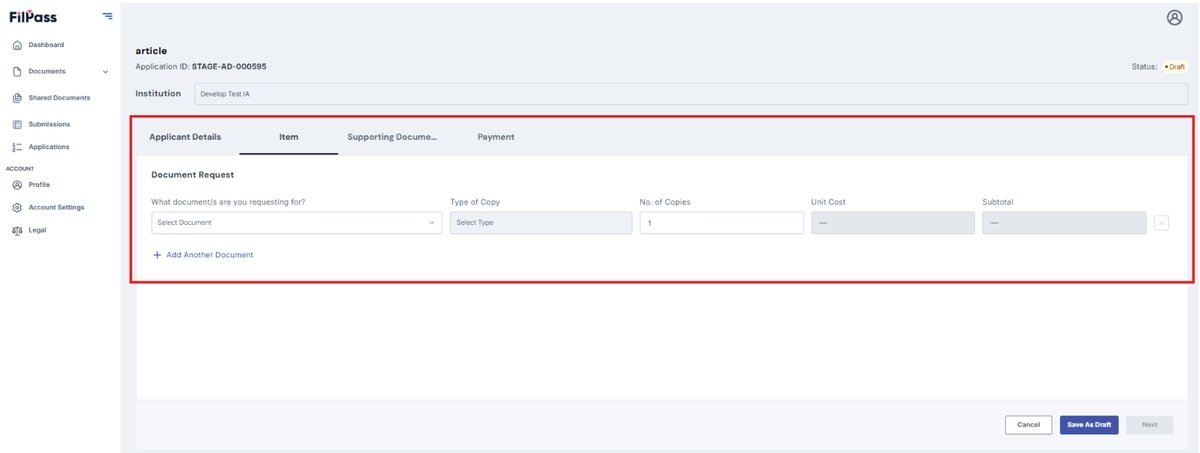Click the plus icon beside Add Another Document
Viewport: 1200px width, 453px height.
(x=157, y=255)
